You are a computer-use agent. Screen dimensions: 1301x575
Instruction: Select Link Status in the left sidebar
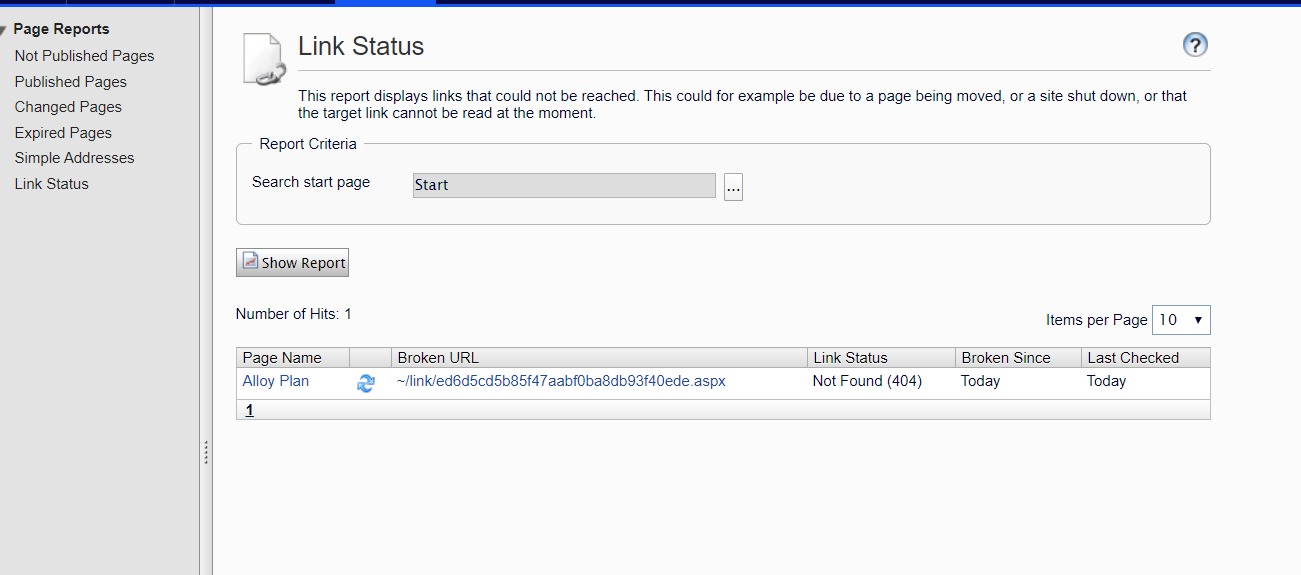point(51,184)
